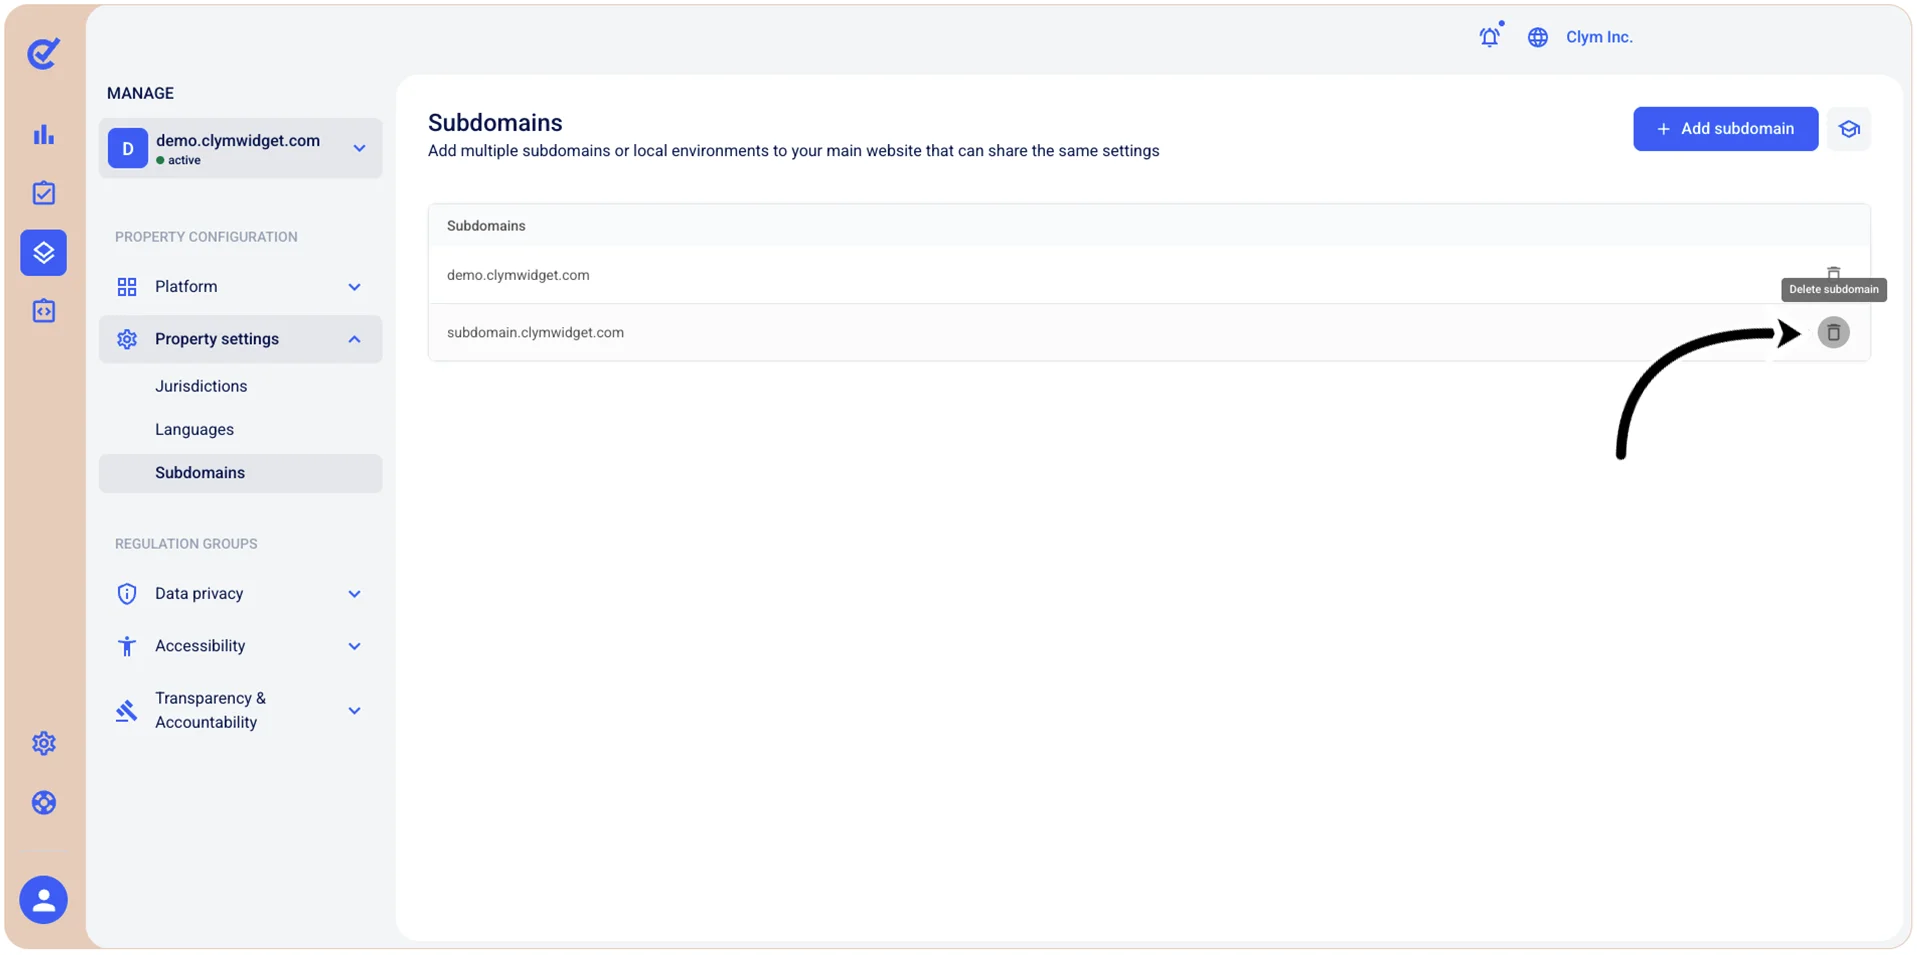The height and width of the screenshot is (955, 1917).
Task: Open the bar chart analytics icon
Action: [x=43, y=135]
